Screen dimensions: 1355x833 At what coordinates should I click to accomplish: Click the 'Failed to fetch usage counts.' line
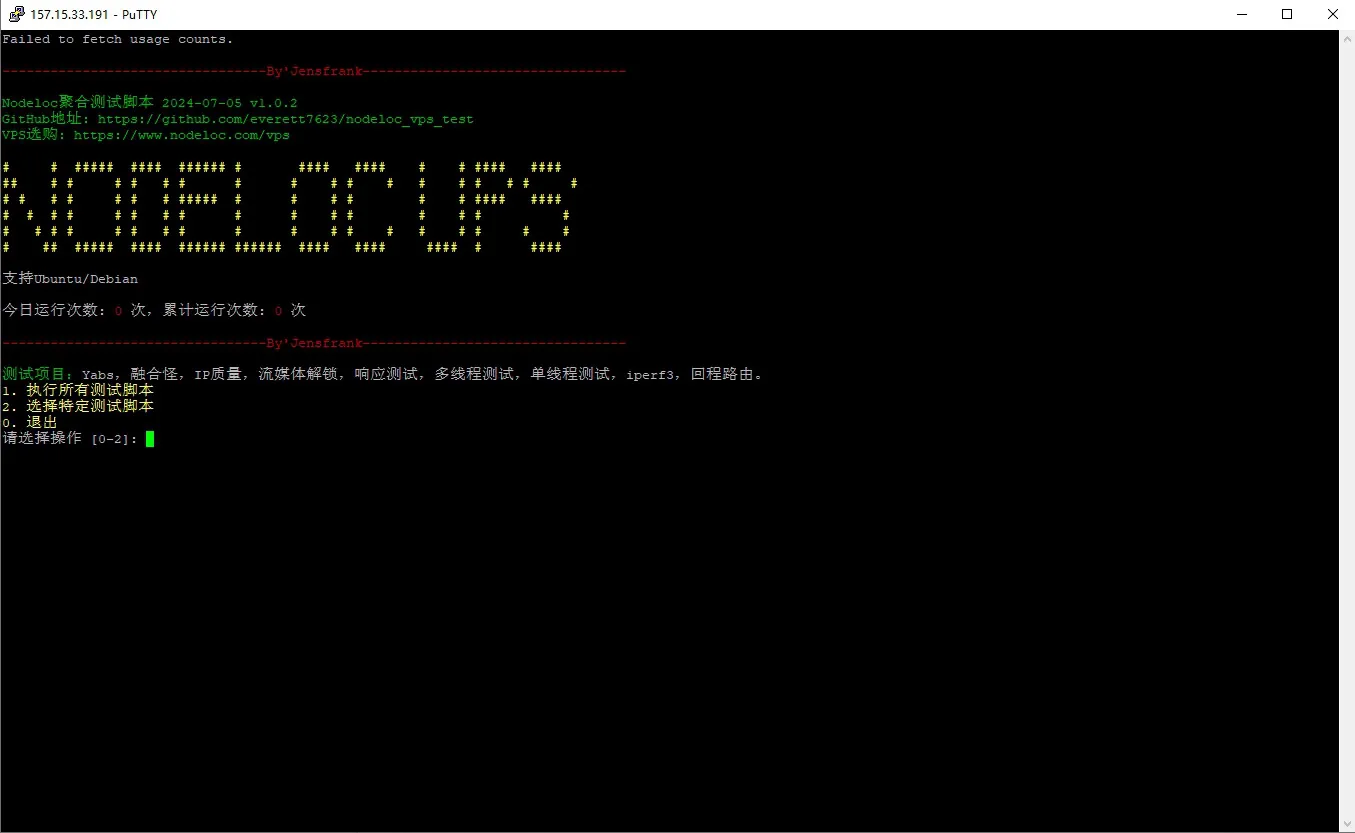(118, 39)
